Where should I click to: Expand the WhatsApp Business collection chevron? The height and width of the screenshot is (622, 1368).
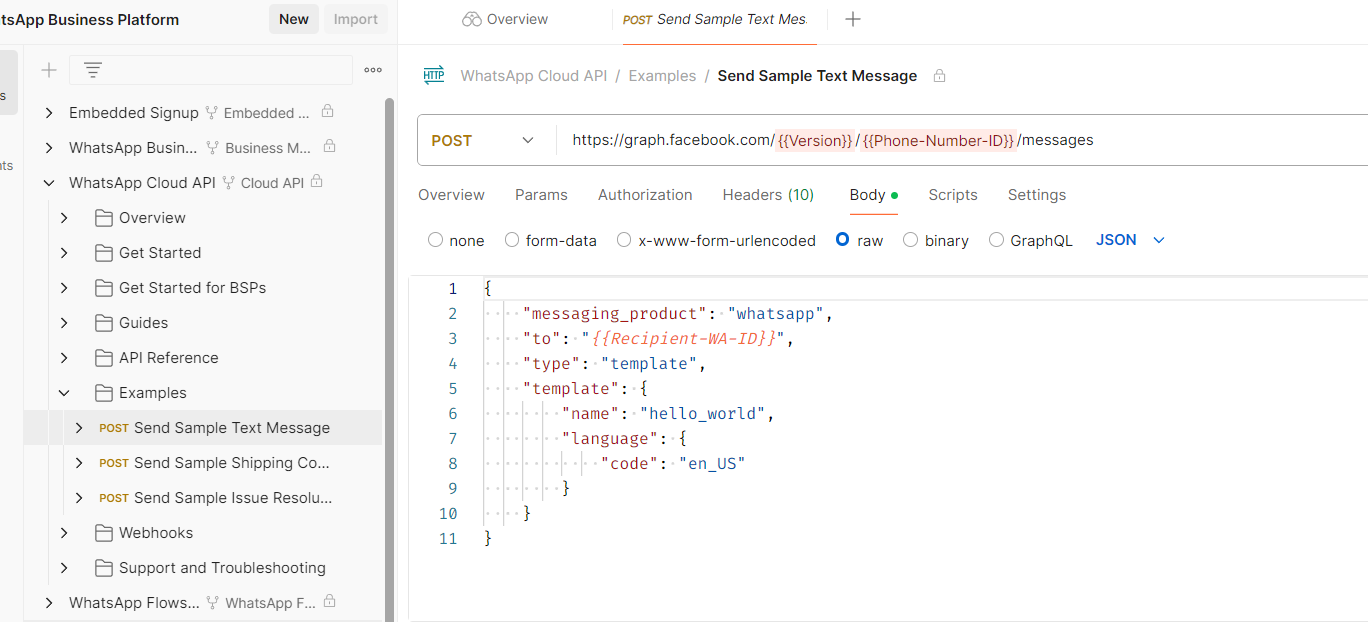[x=49, y=148]
